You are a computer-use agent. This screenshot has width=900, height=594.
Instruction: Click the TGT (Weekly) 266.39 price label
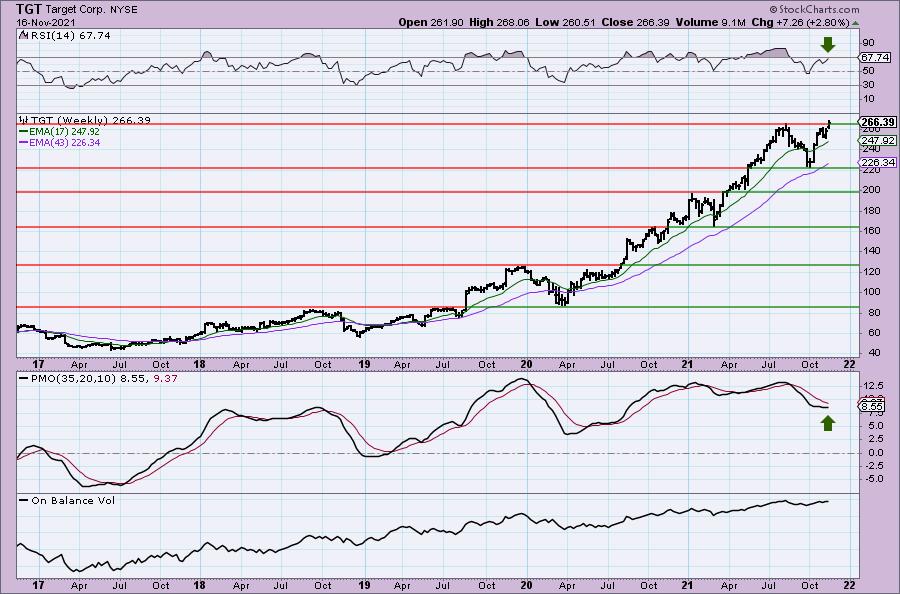point(91,120)
